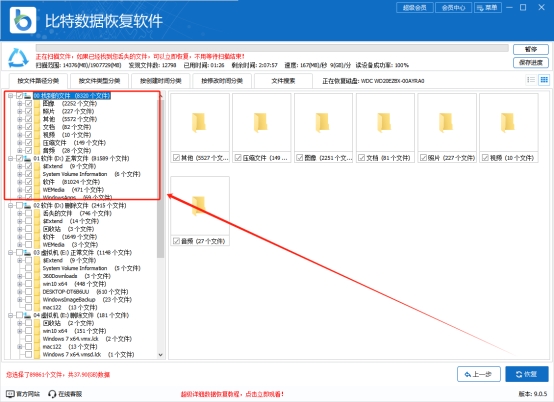Click drive icon of 03 虚拟机 (E:) 正常文件
The height and width of the screenshot is (402, 554).
point(28,253)
